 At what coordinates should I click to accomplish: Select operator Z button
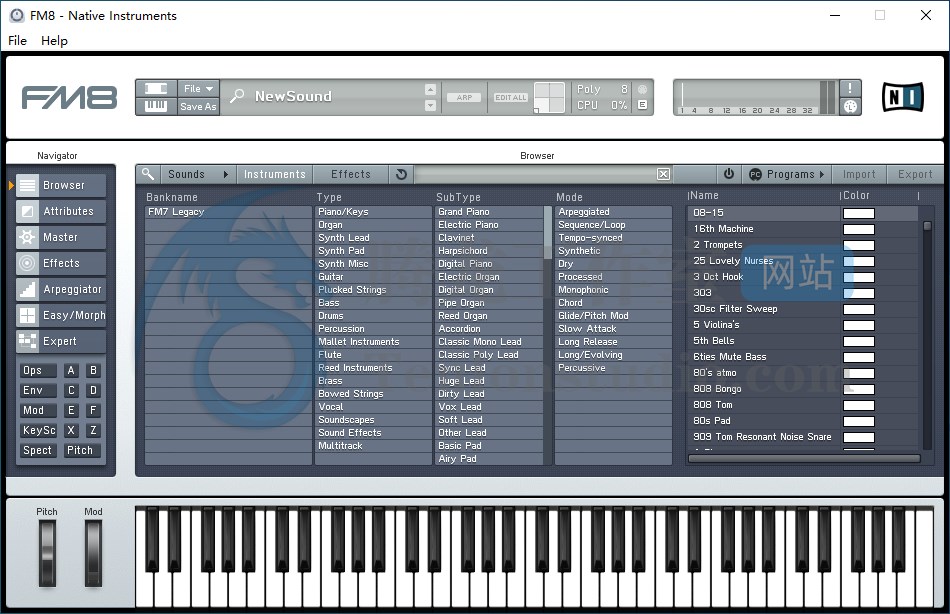point(93,430)
